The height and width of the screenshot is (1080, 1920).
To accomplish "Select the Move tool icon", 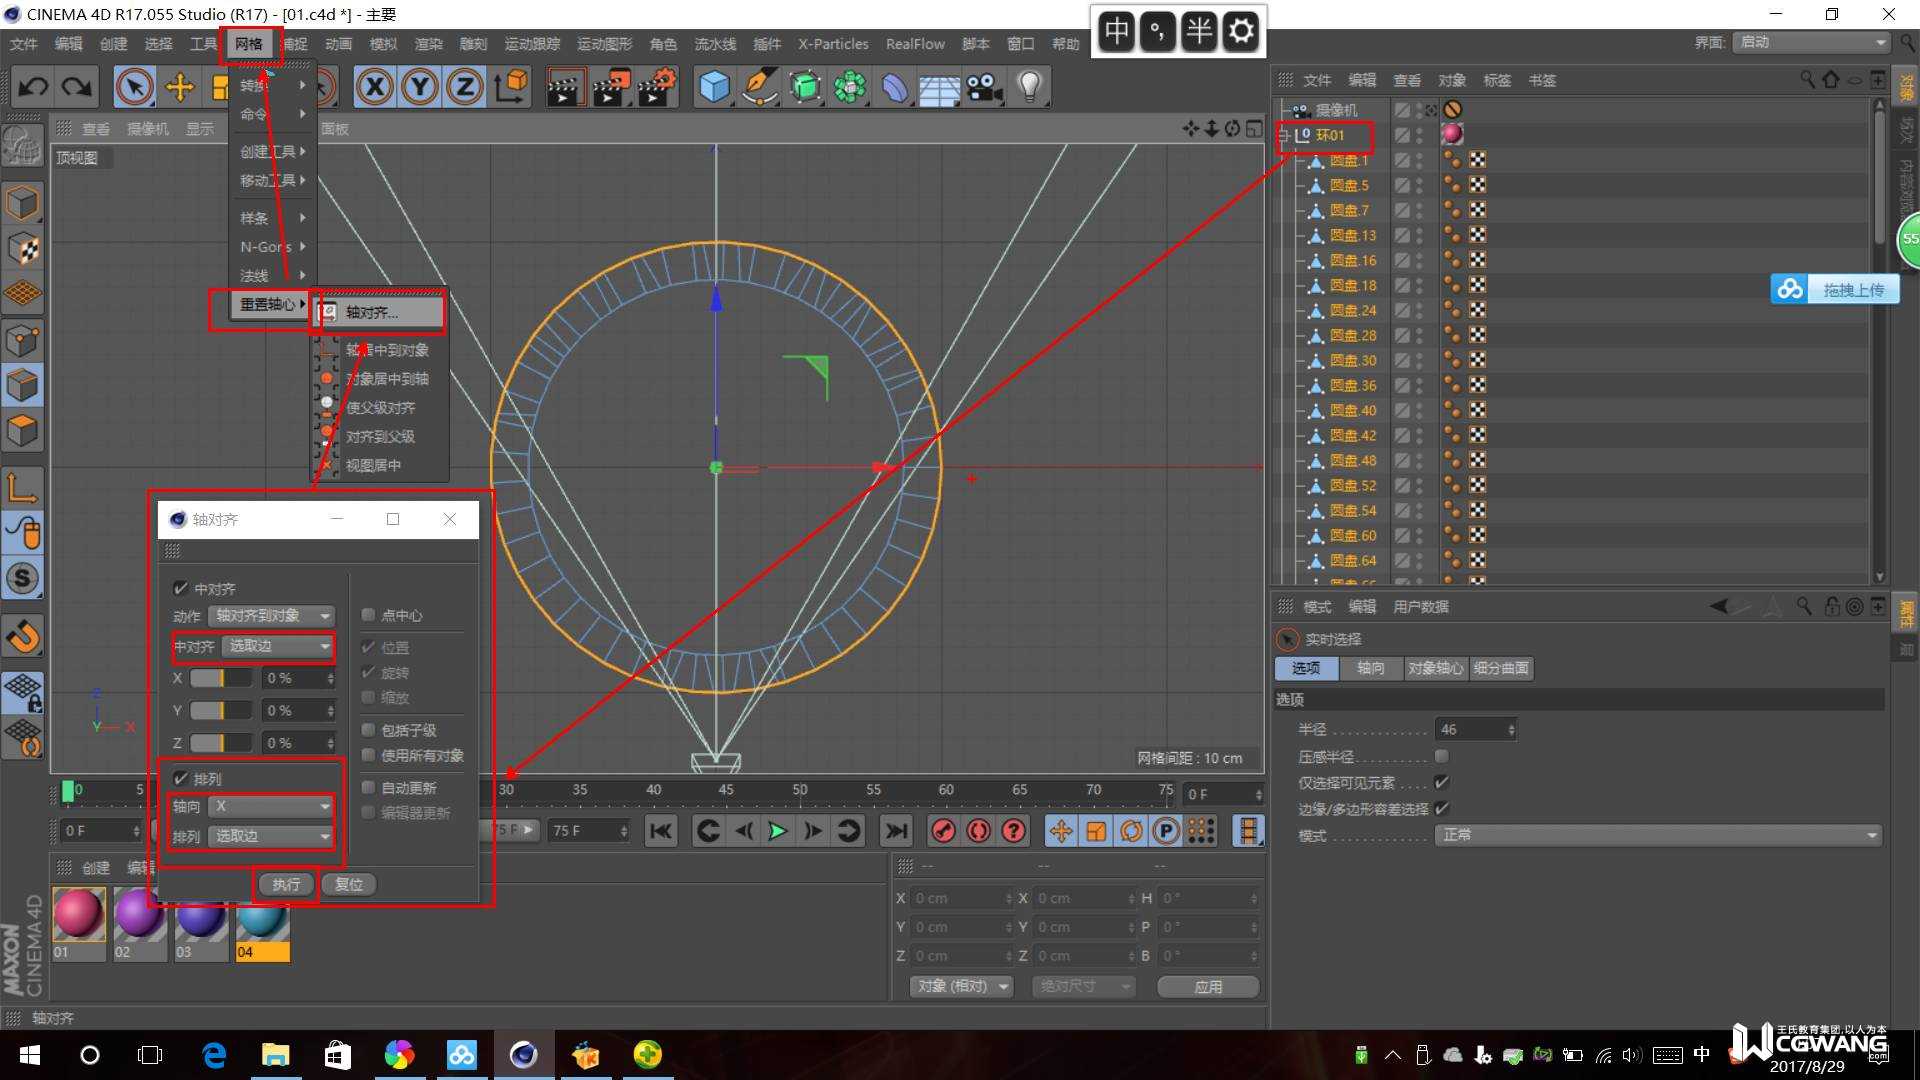I will click(x=180, y=87).
